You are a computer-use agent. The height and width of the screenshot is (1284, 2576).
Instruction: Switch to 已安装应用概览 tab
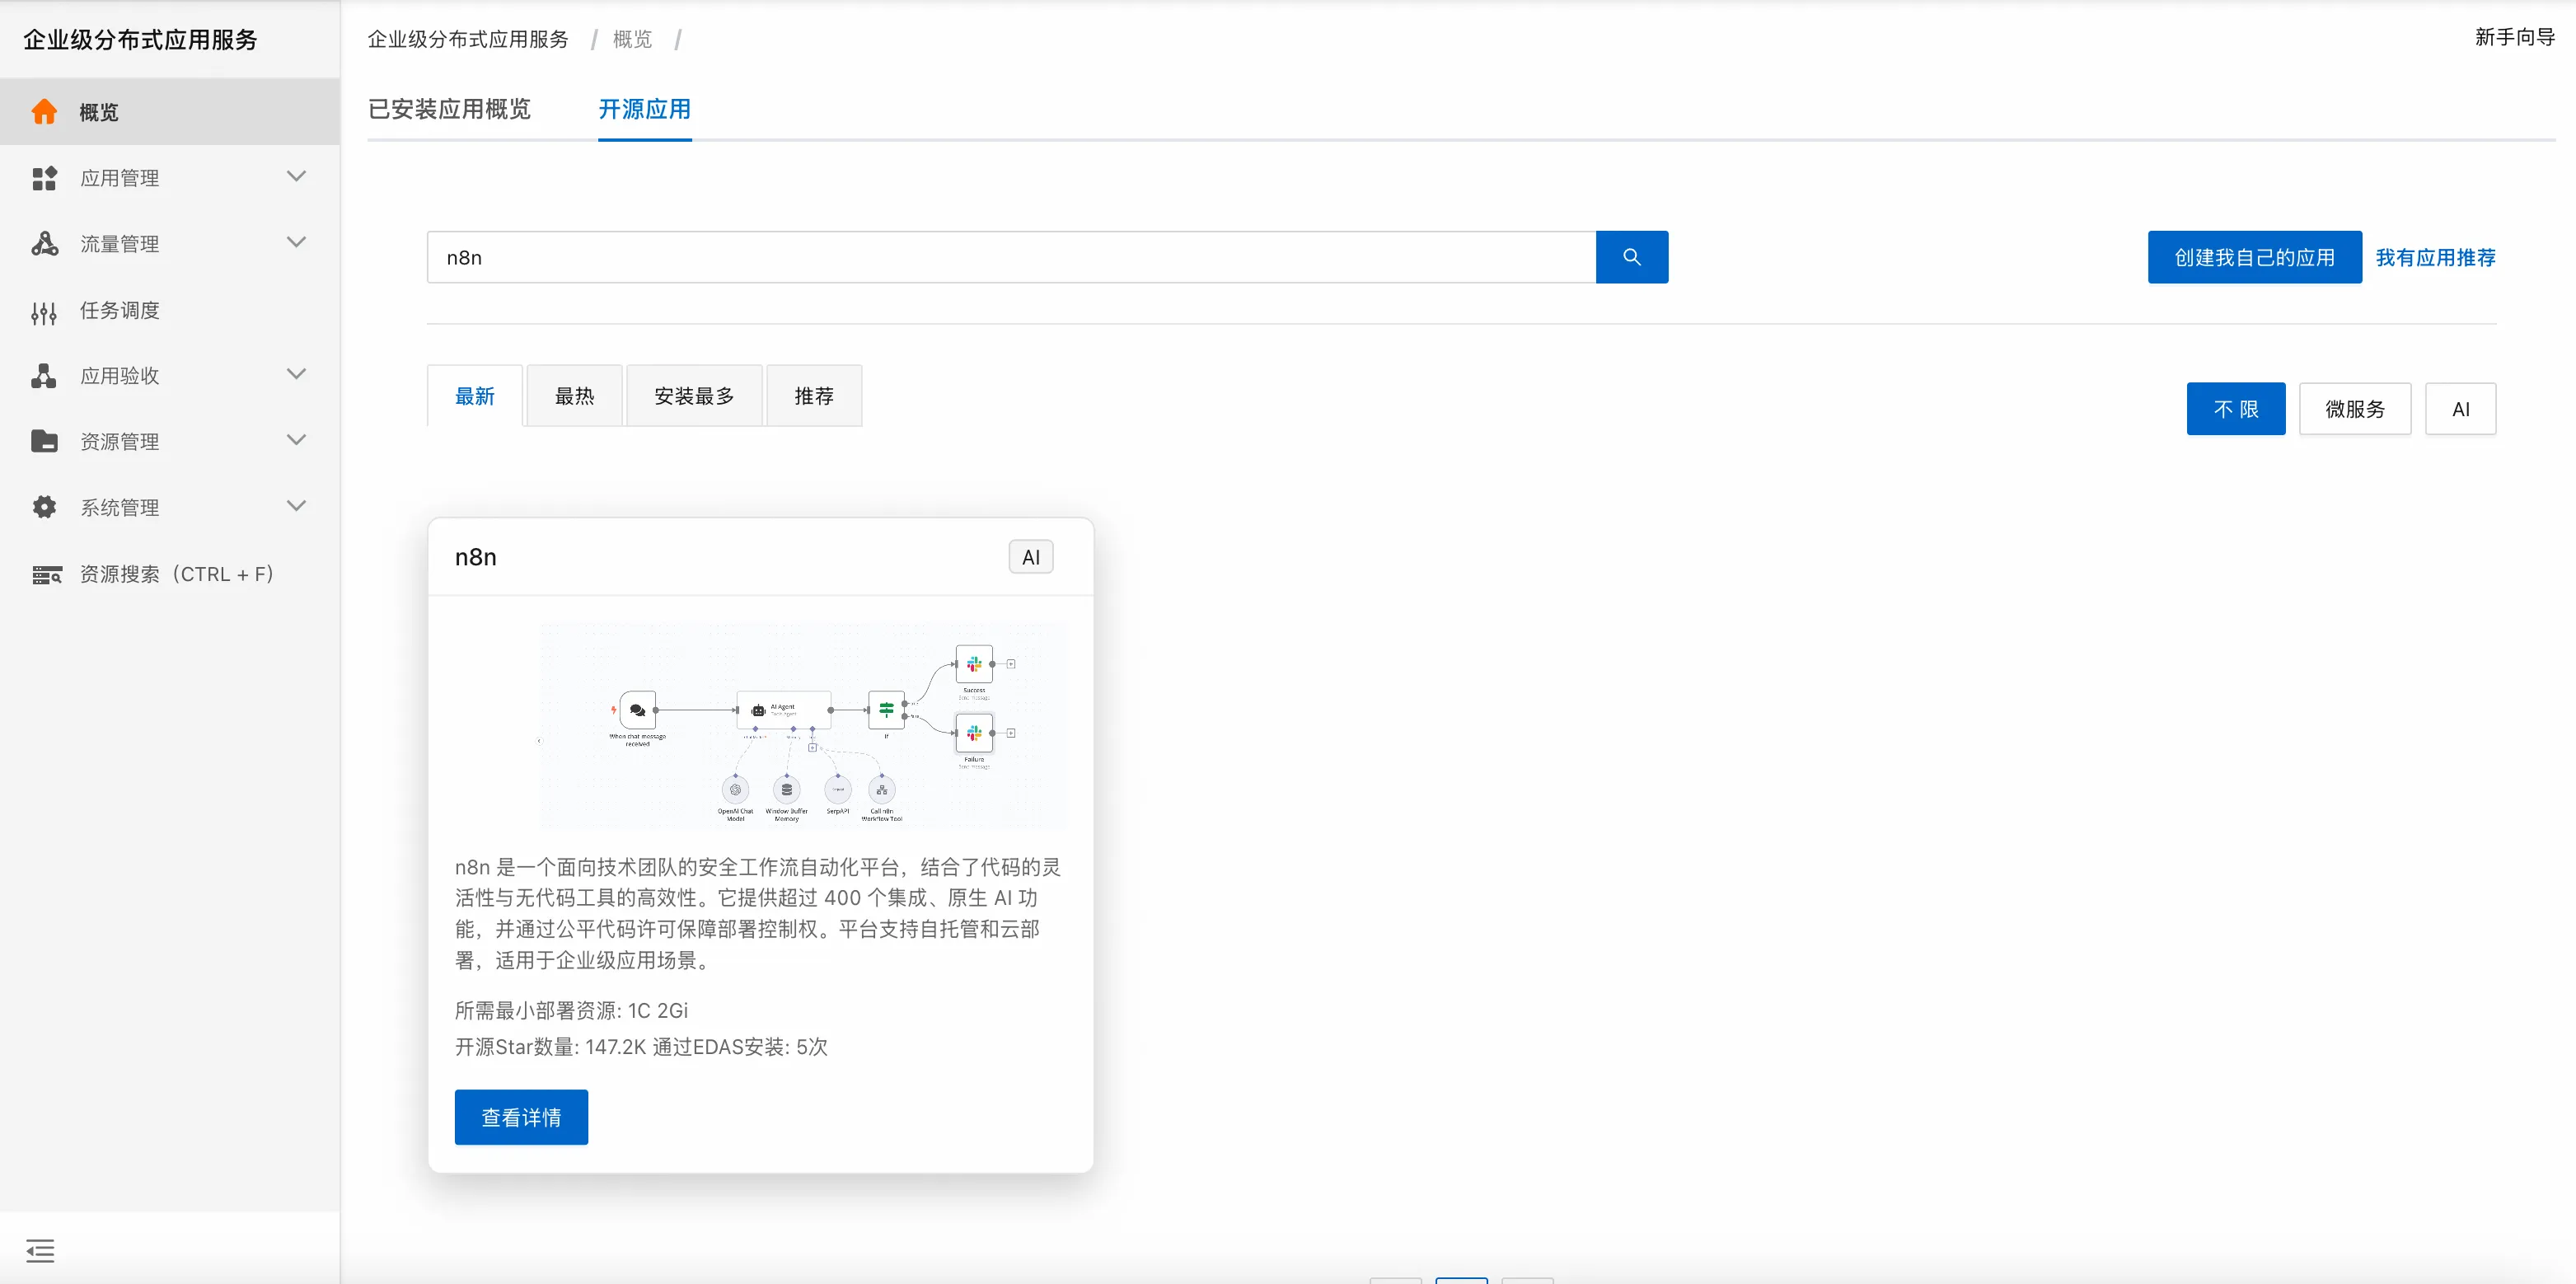tap(449, 109)
